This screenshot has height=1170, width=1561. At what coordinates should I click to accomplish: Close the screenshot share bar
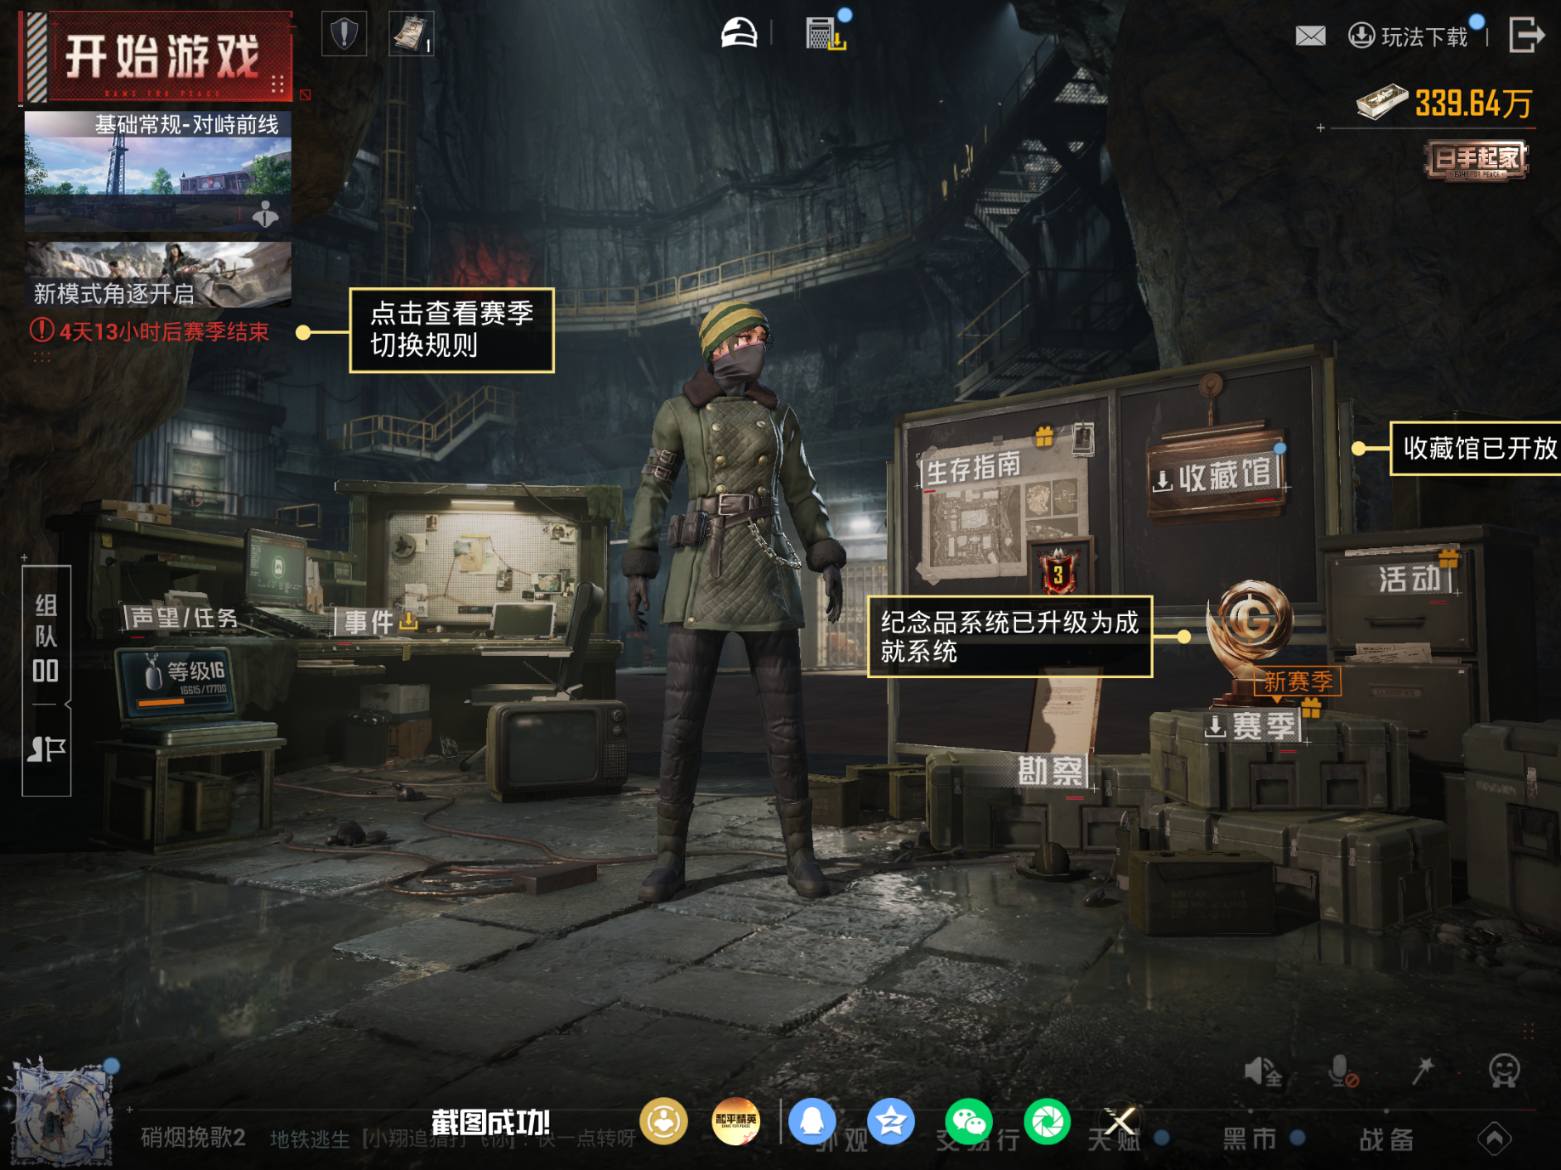click(x=1120, y=1122)
